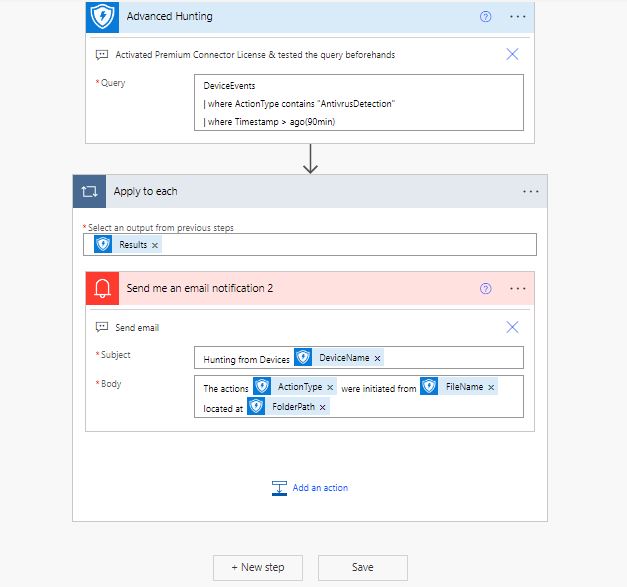Click the New step button

point(258,567)
